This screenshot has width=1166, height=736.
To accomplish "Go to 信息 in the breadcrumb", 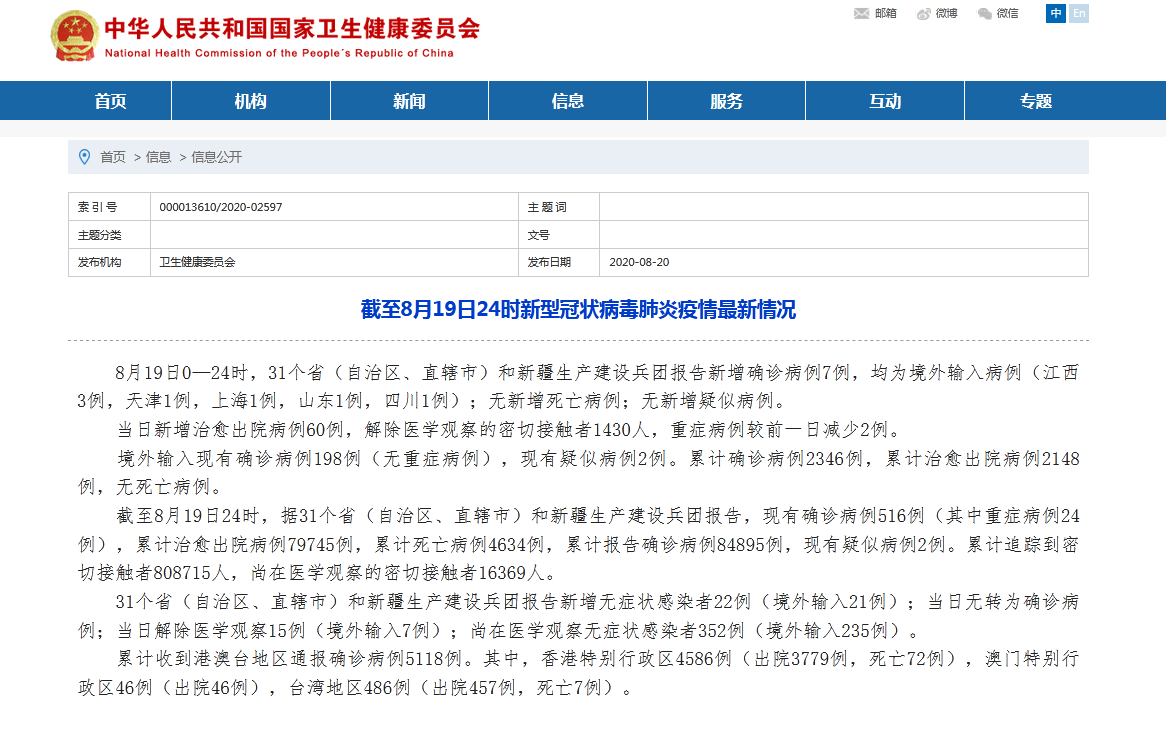I will click(158, 157).
